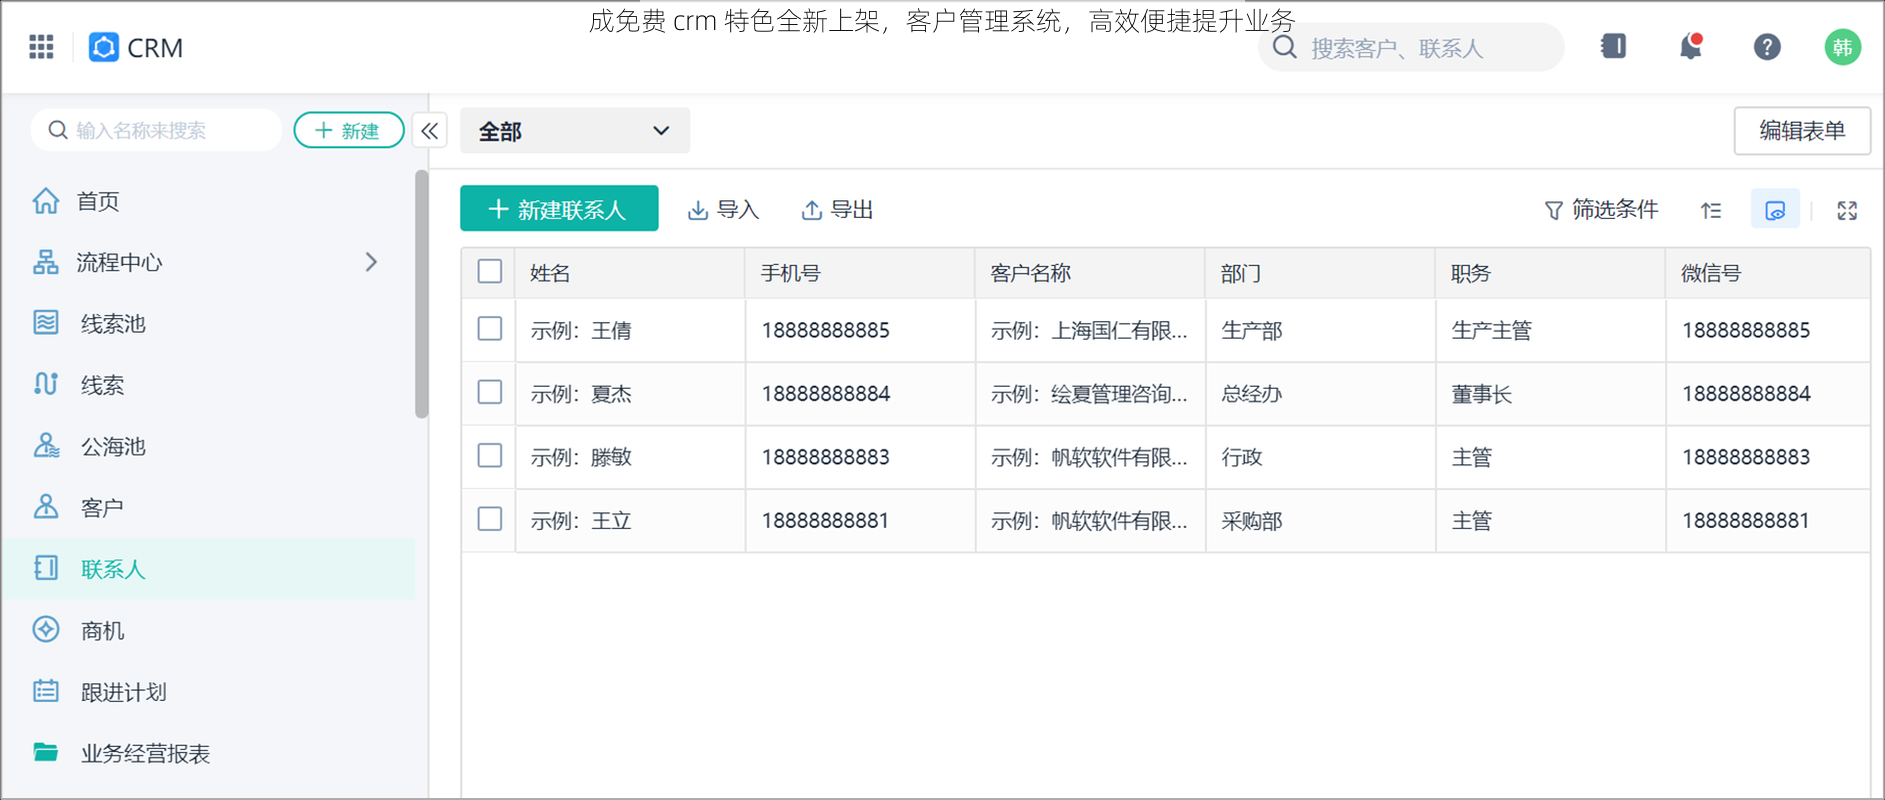The image size is (1885, 800).
Task: Click the 流程中心 workflow icon
Action: click(46, 262)
